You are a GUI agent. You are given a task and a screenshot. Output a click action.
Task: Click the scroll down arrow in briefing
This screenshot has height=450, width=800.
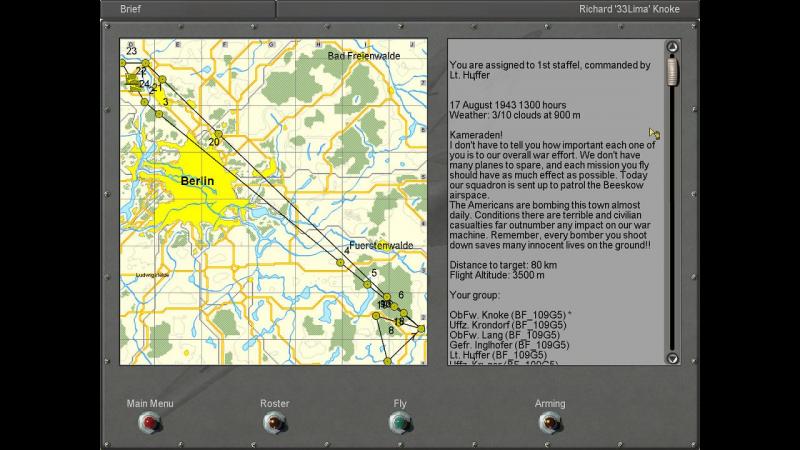672,358
